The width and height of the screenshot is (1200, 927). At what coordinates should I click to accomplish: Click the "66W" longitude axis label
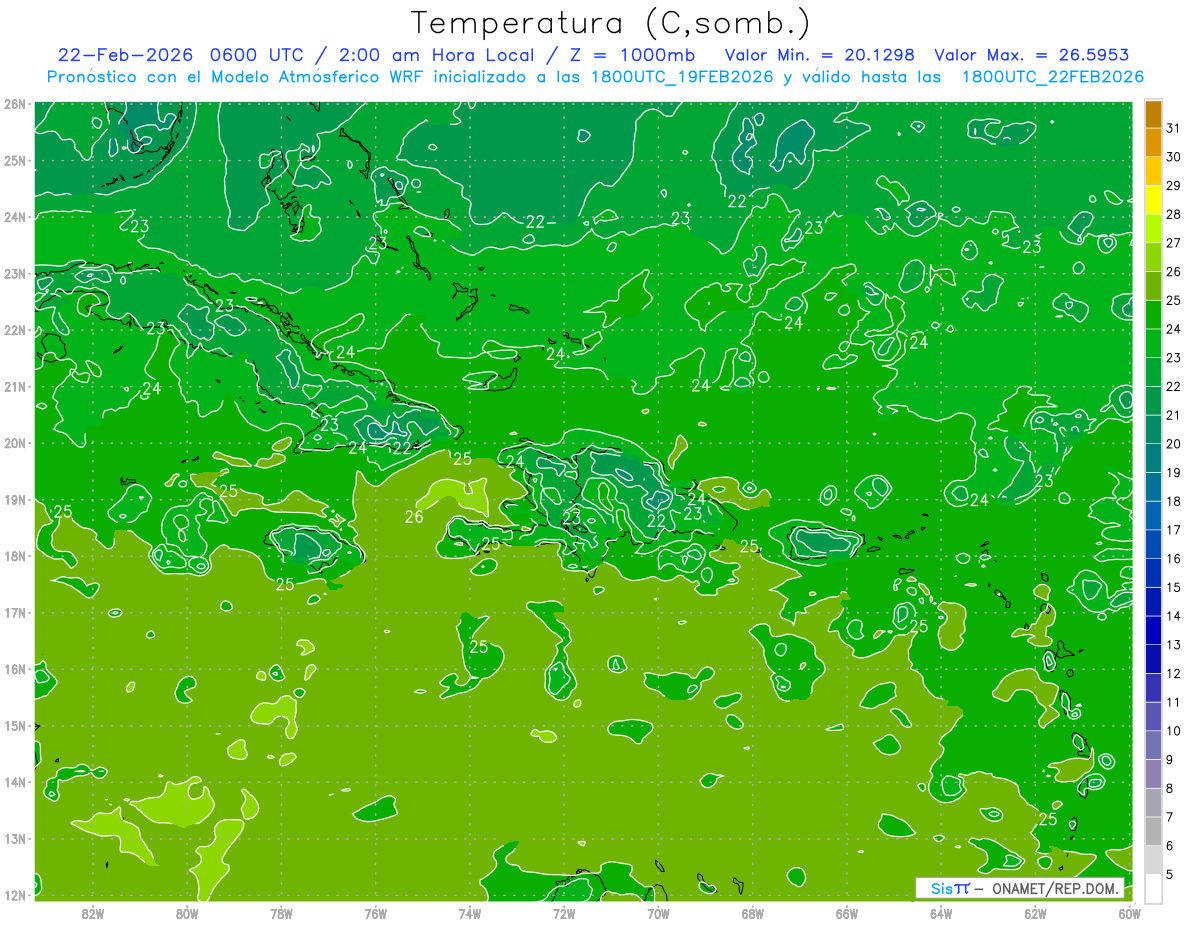(846, 913)
